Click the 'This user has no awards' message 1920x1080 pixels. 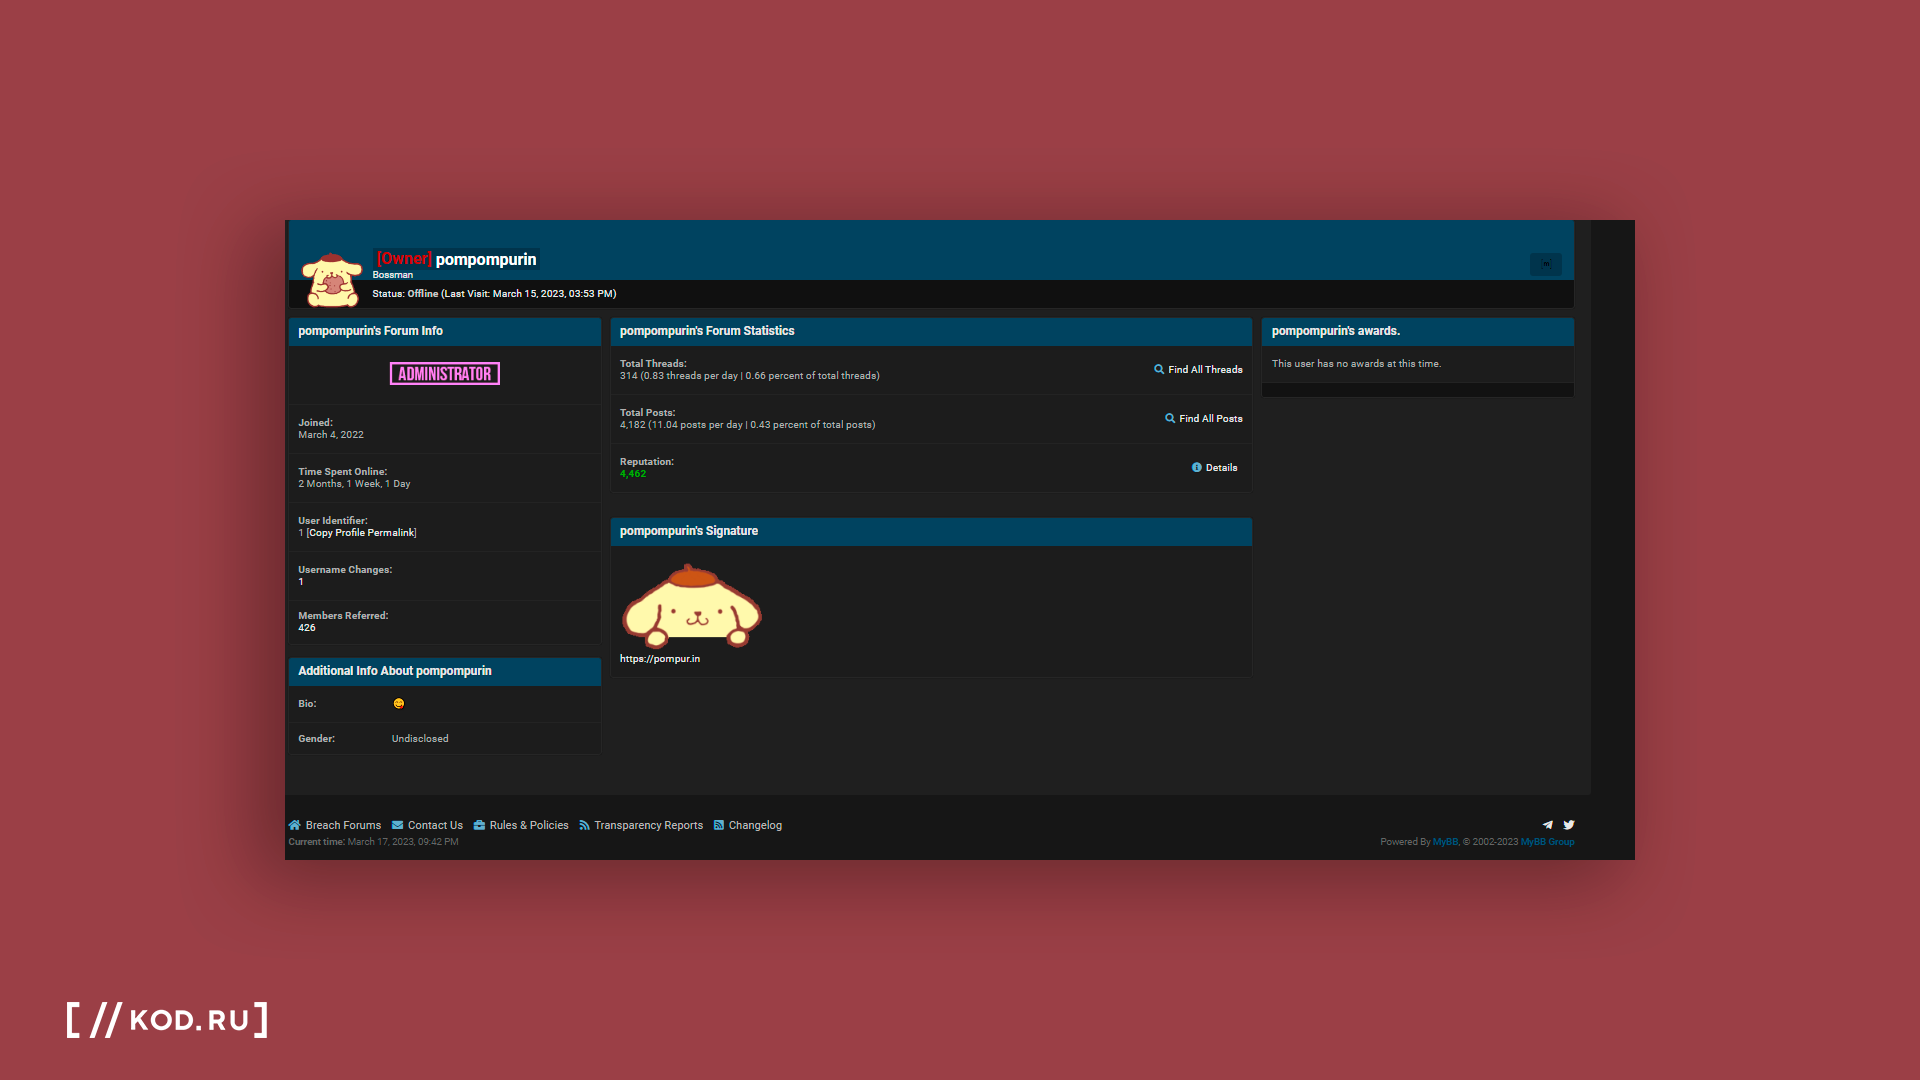1356,364
